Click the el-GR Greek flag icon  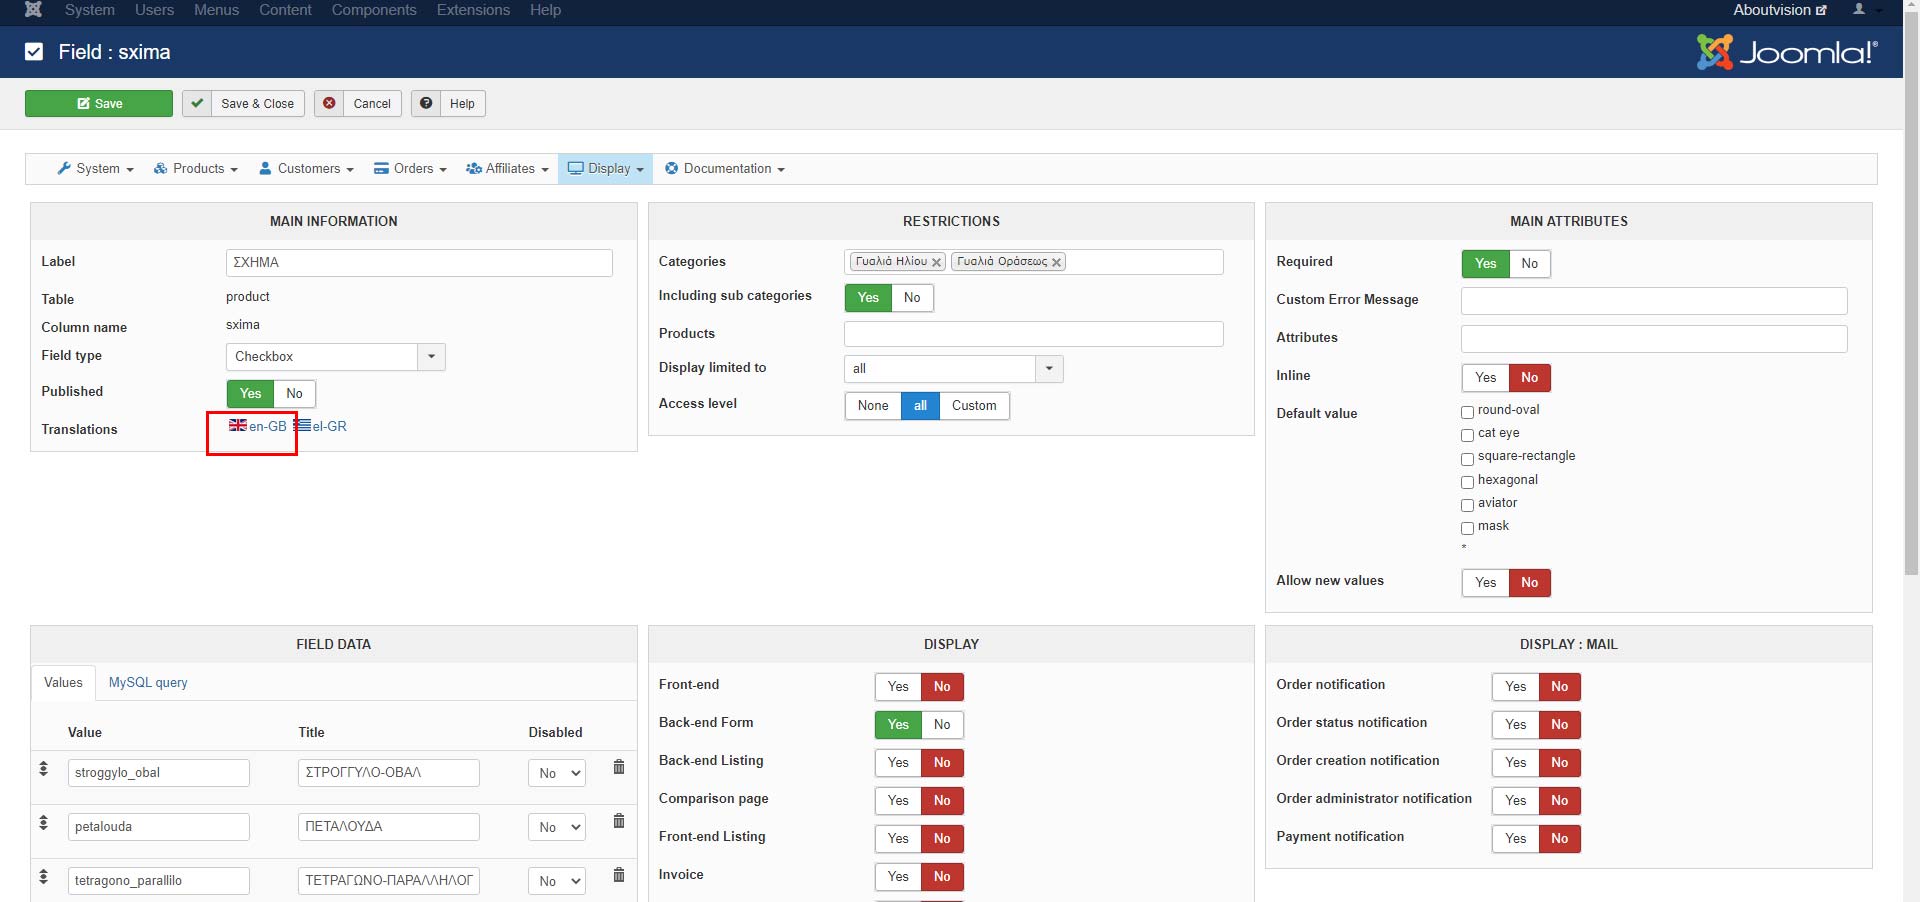click(x=302, y=425)
